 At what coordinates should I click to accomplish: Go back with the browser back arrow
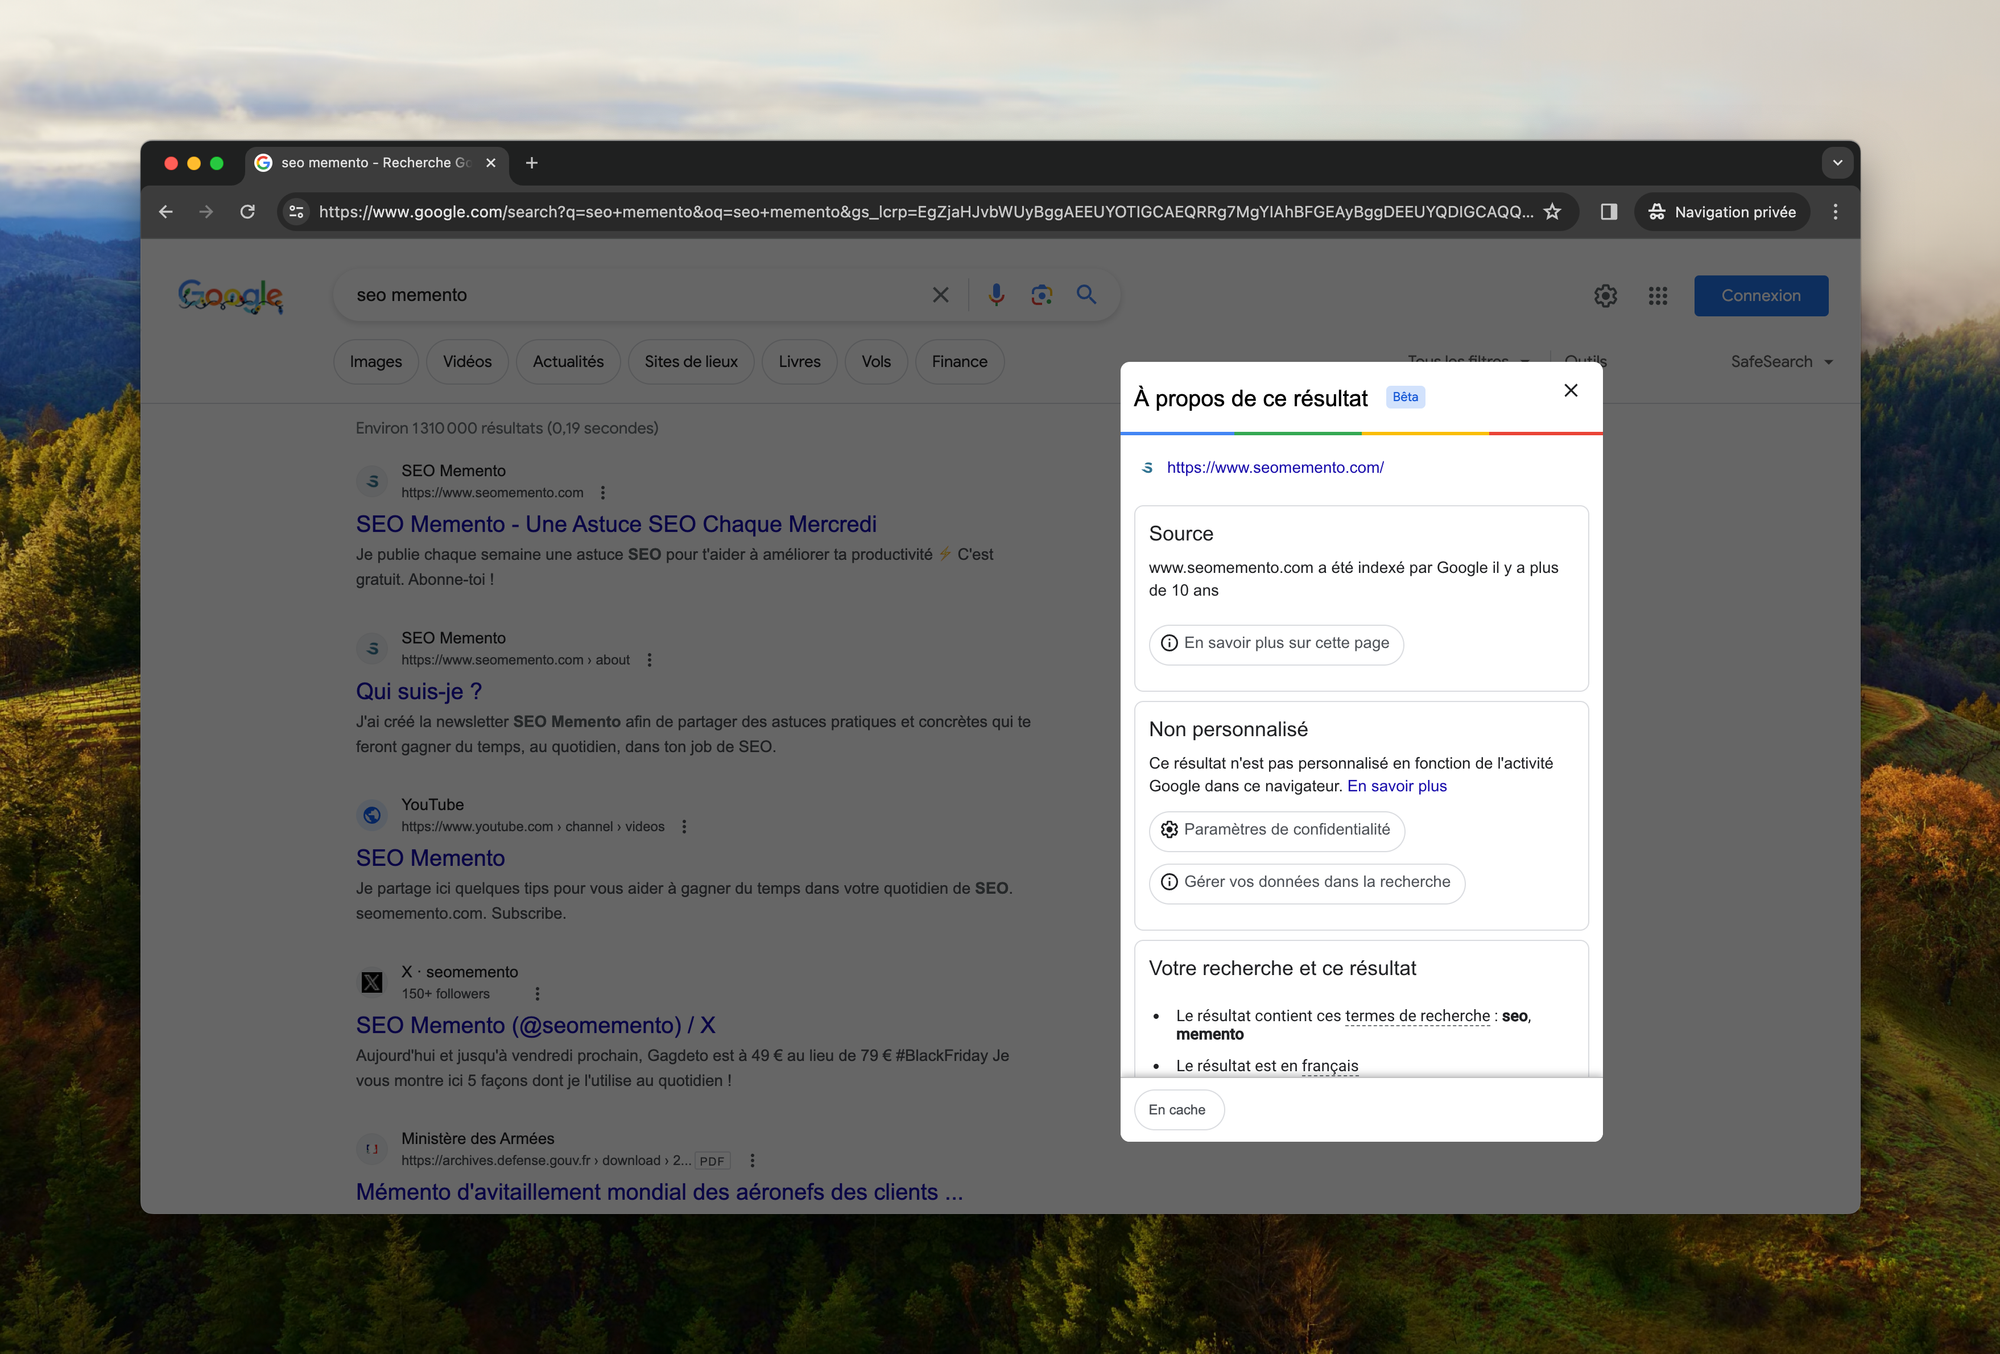pos(166,212)
